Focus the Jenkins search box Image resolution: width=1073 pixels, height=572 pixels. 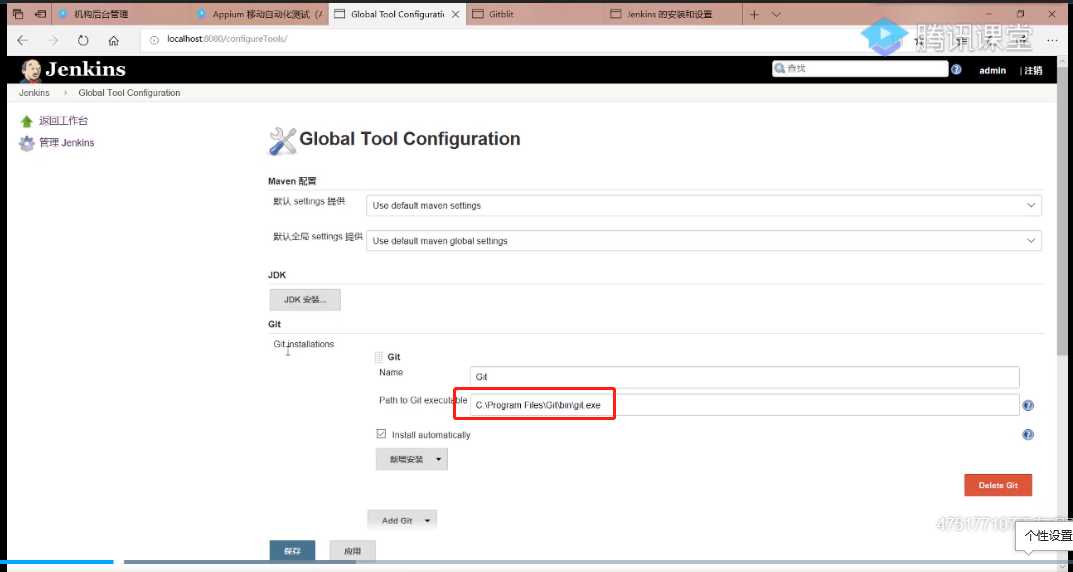[x=860, y=68]
